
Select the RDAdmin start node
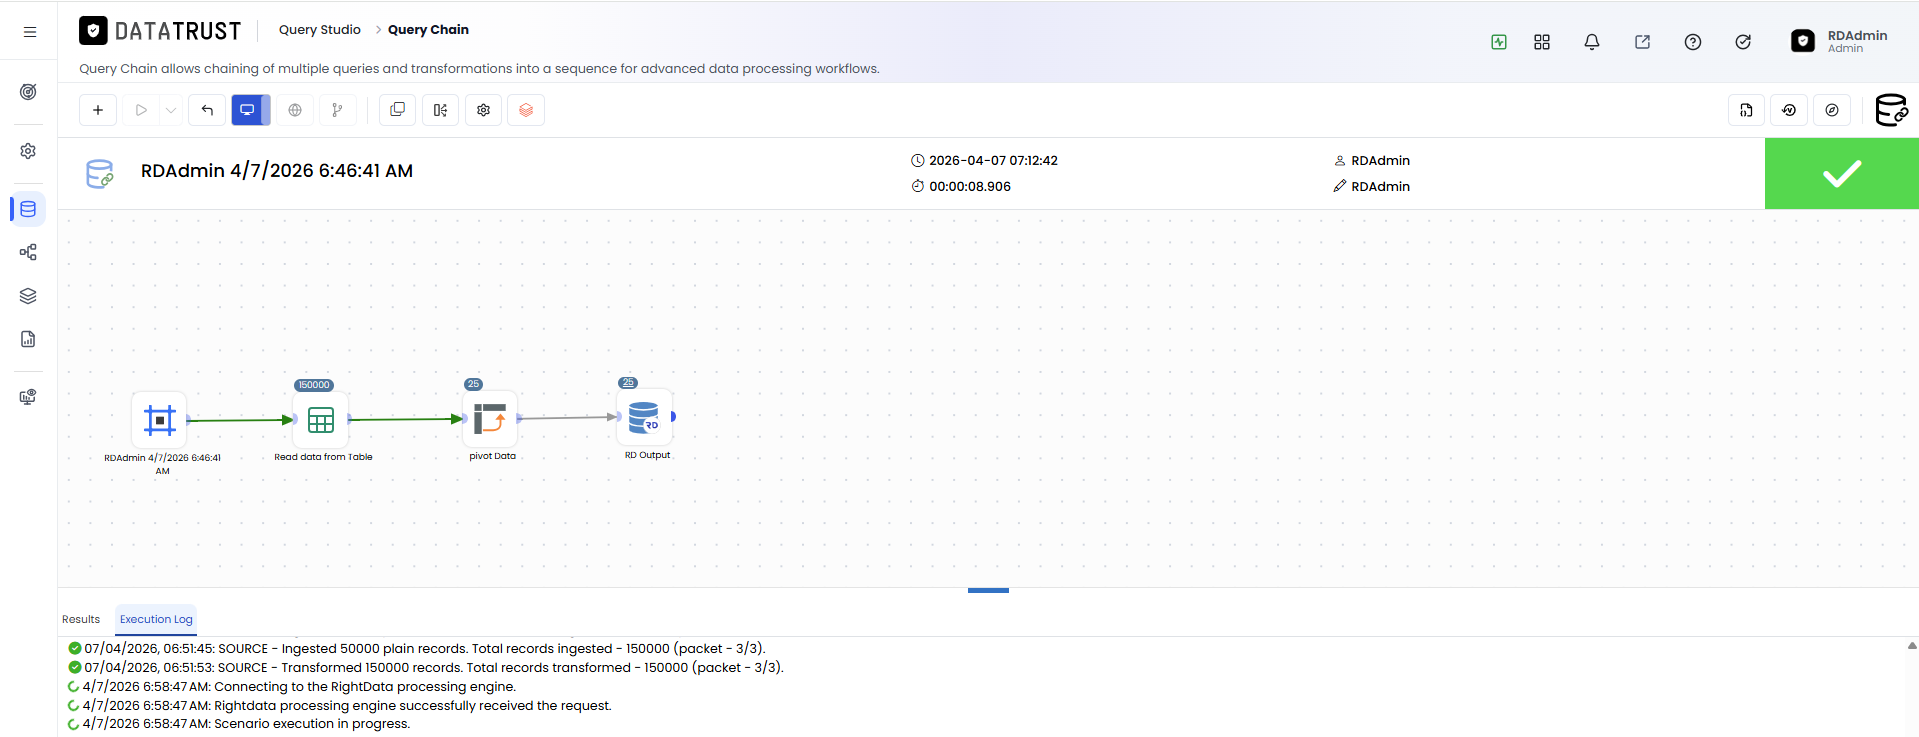click(x=159, y=420)
